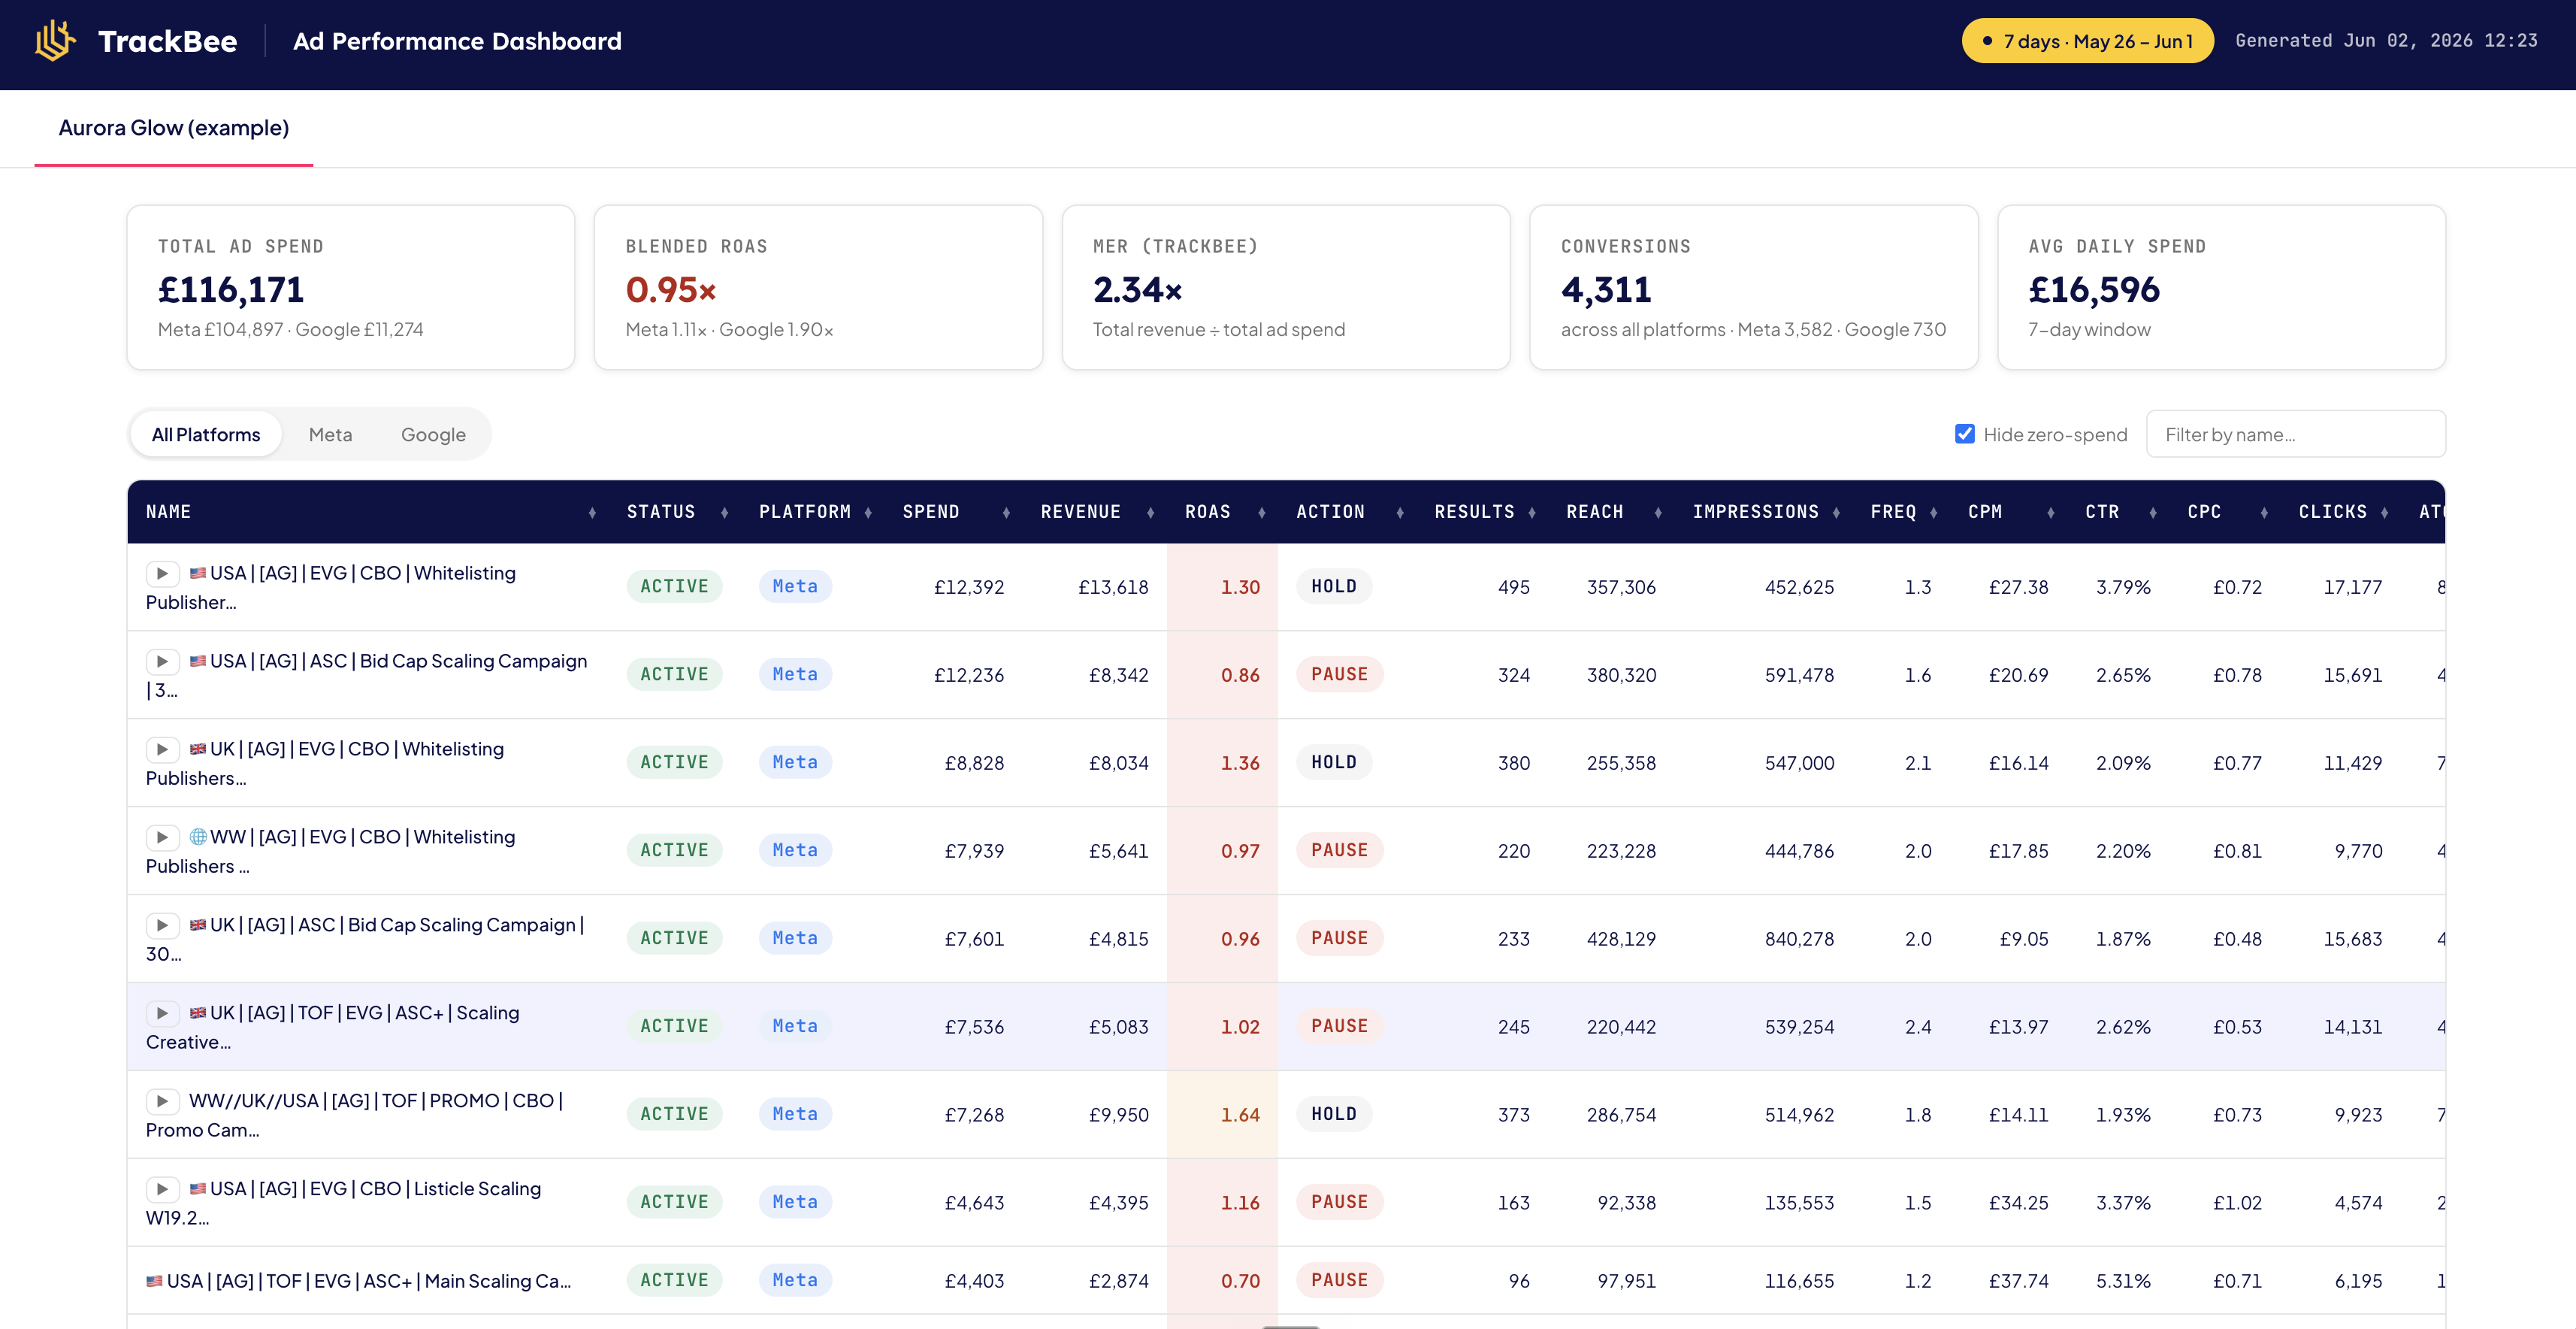Screen dimensions: 2576x1329
Task: Sort by the ACTION column arrows
Action: pyautogui.click(x=1400, y=513)
